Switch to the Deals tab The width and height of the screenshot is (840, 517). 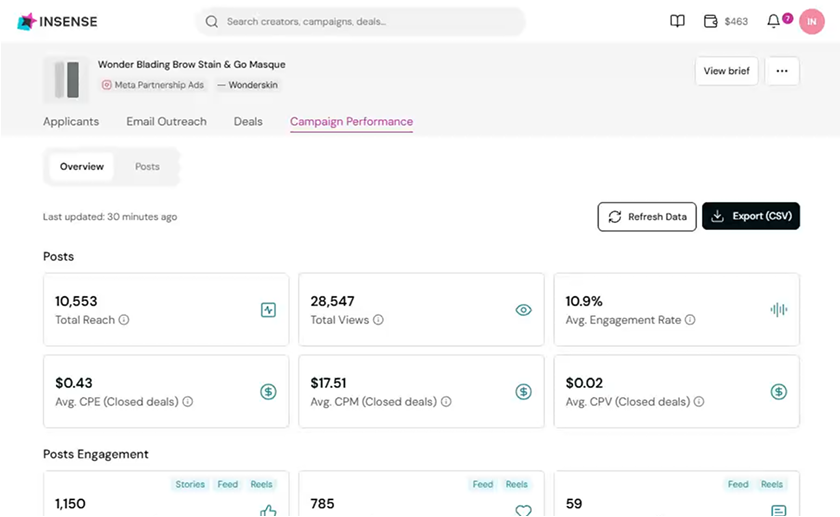[248, 122]
